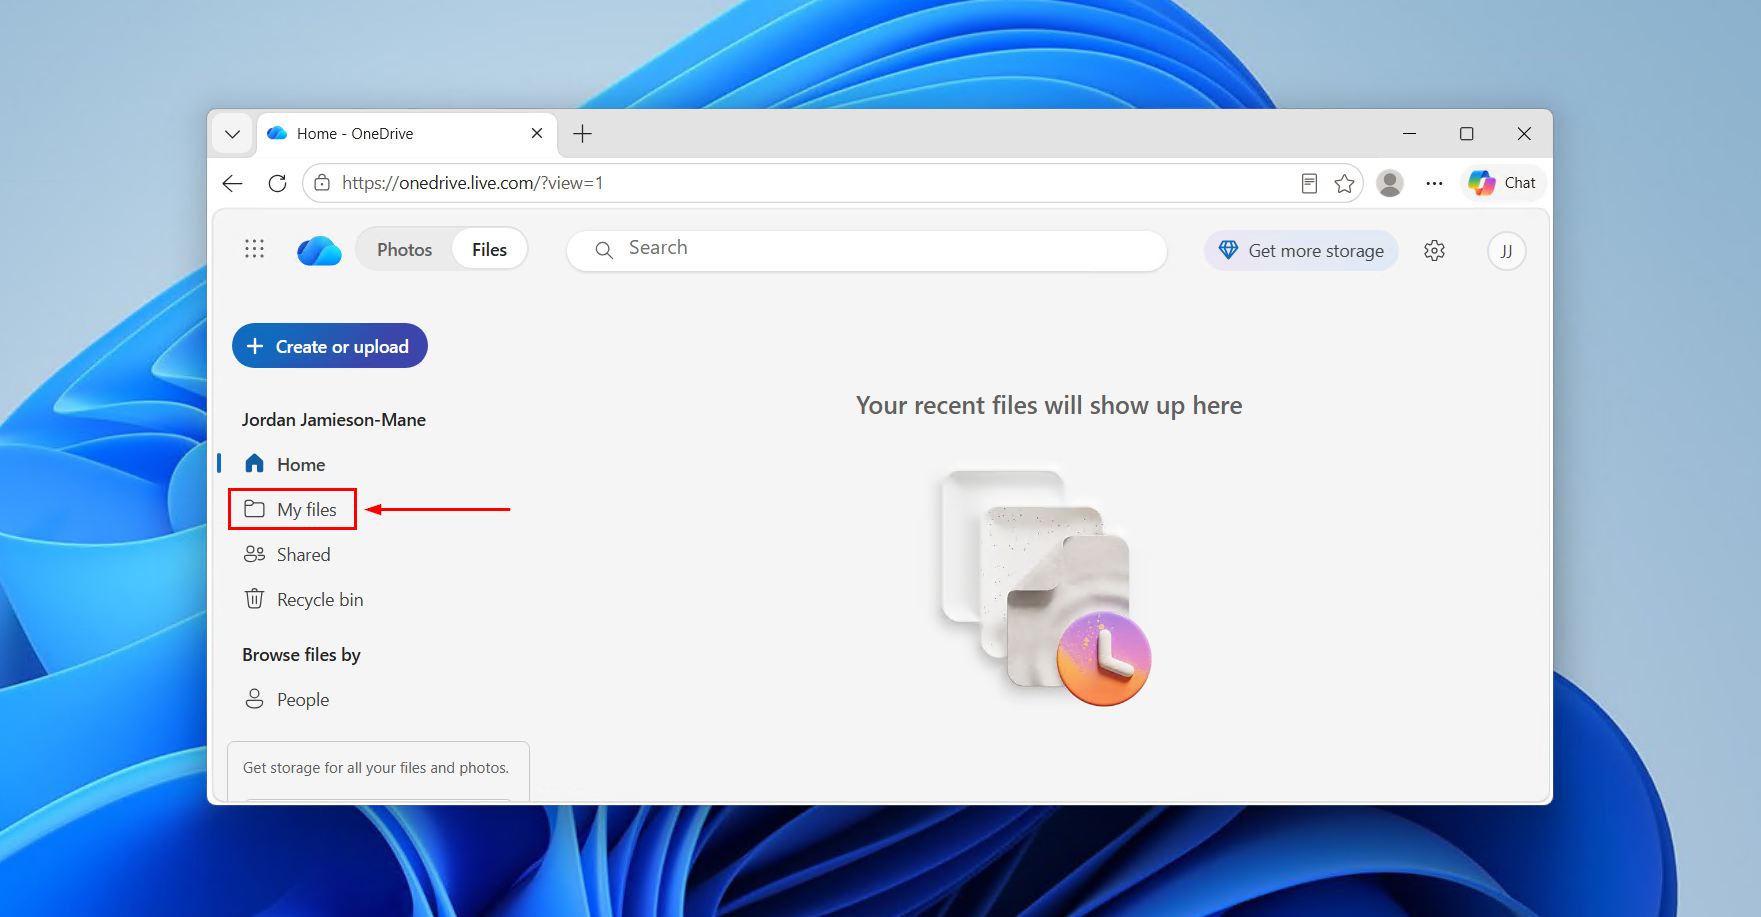The width and height of the screenshot is (1761, 917).
Task: Browse files by People
Action: 287,699
